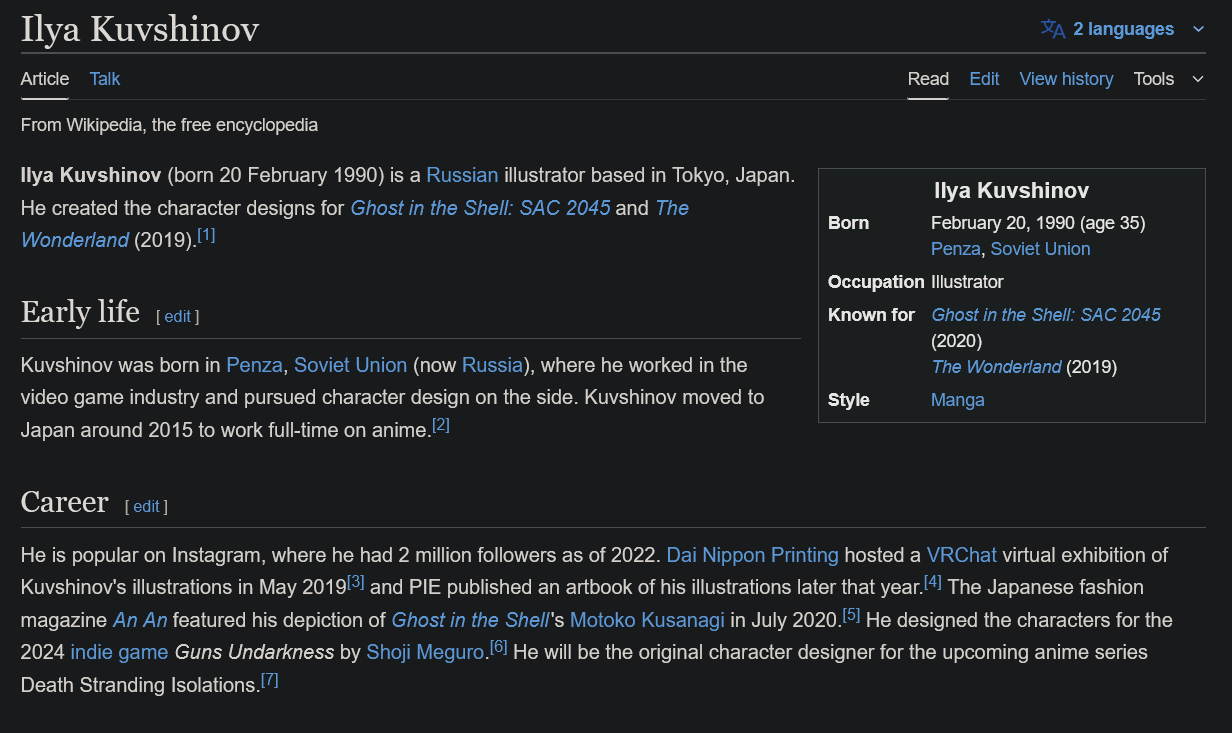
Task: Open the indie game link
Action: point(120,653)
